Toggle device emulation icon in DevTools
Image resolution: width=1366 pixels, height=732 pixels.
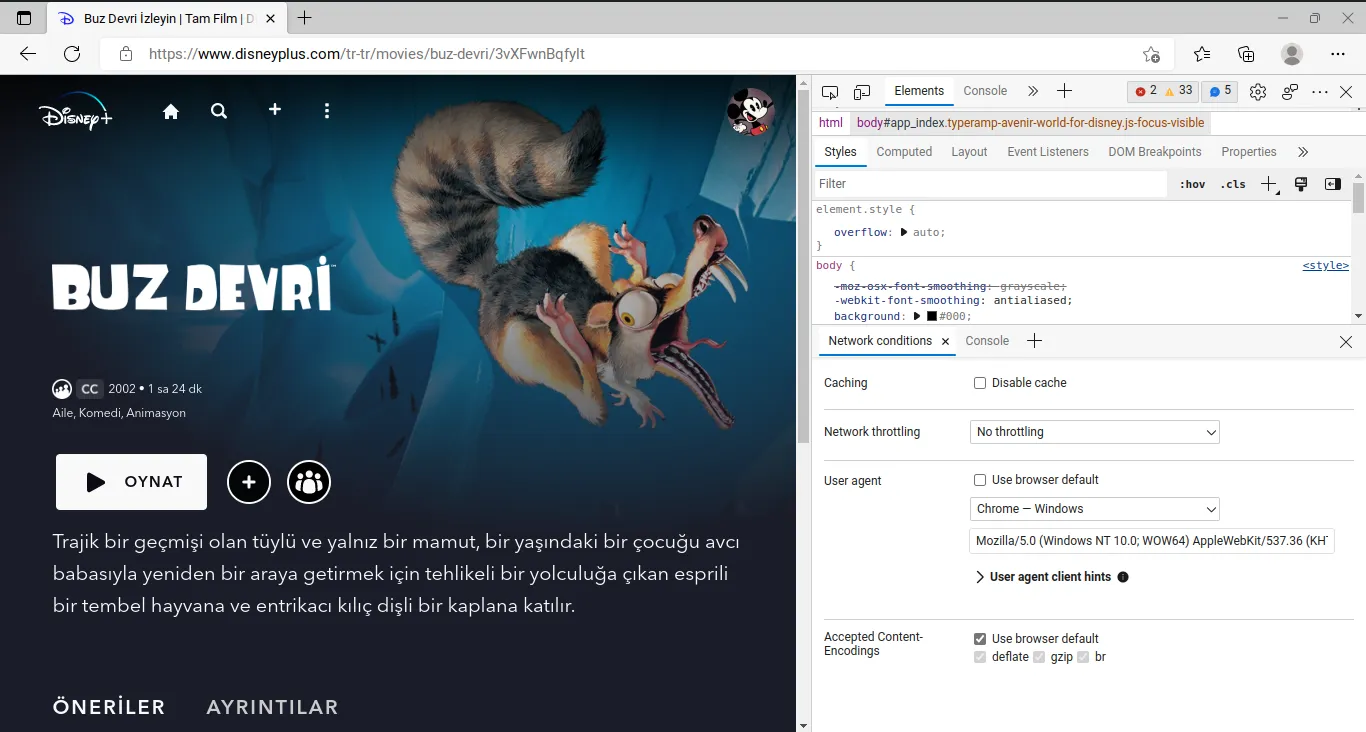point(862,92)
